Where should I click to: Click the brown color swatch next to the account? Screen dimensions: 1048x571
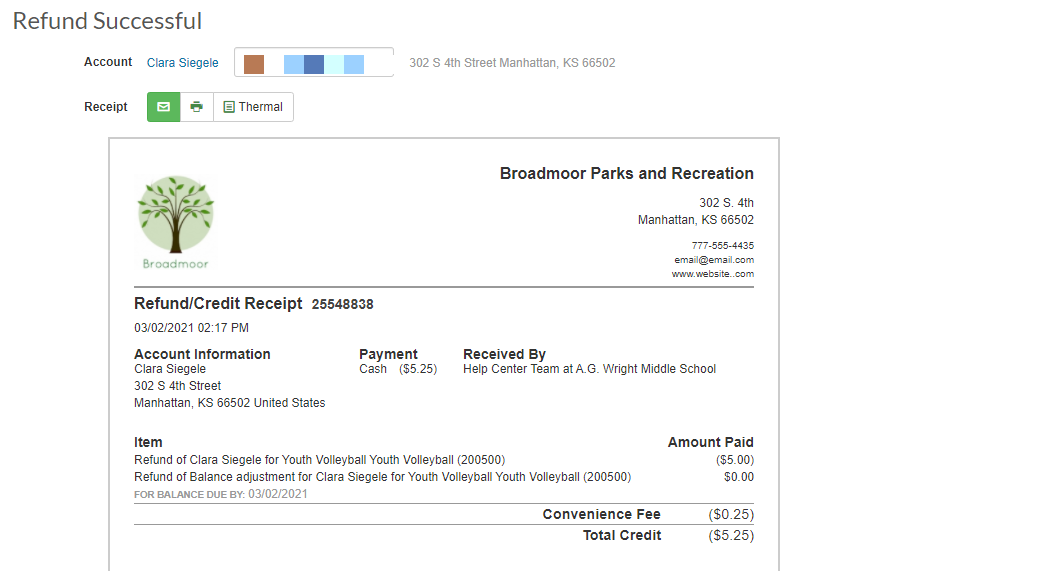pyautogui.click(x=254, y=64)
